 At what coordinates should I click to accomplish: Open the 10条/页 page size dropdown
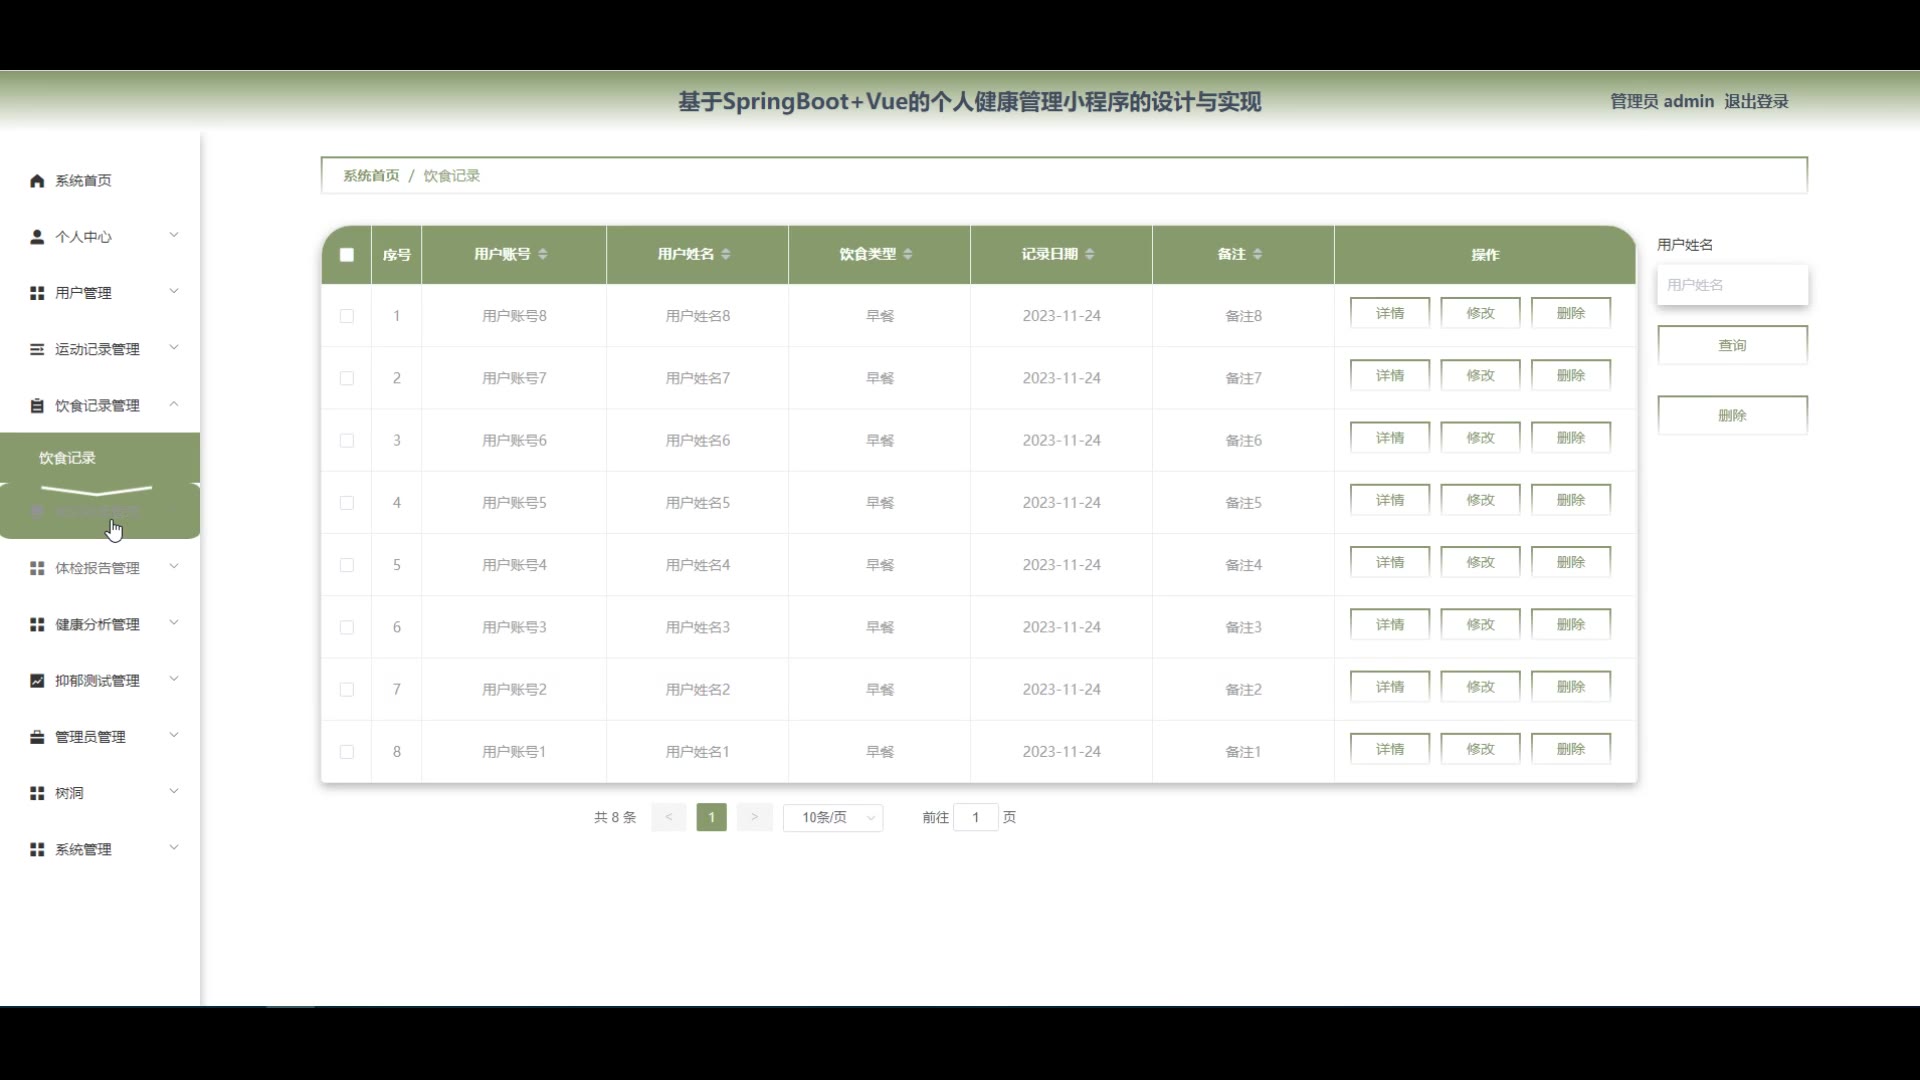pyautogui.click(x=832, y=817)
